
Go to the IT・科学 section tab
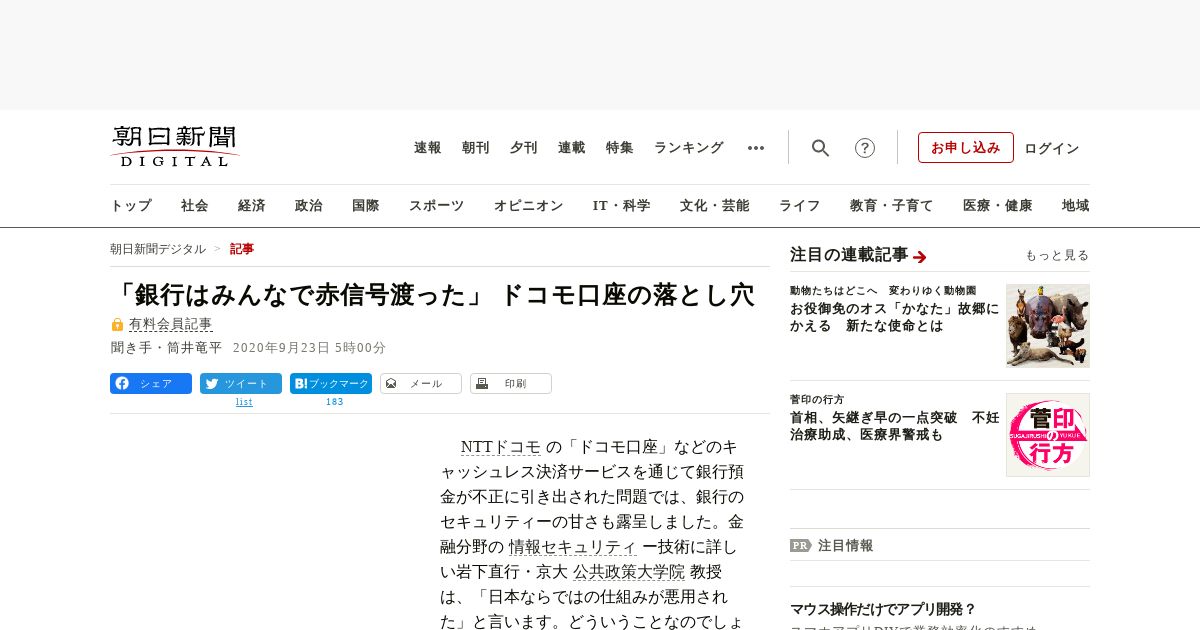(x=622, y=206)
